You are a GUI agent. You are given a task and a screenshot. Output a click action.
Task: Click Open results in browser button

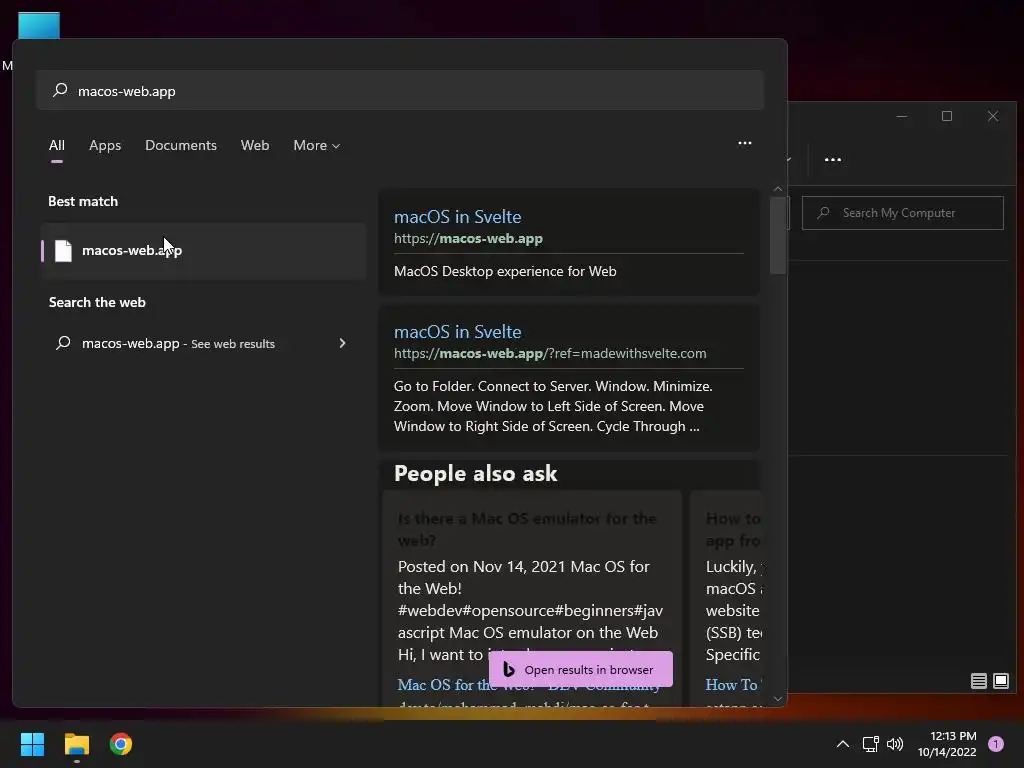581,669
